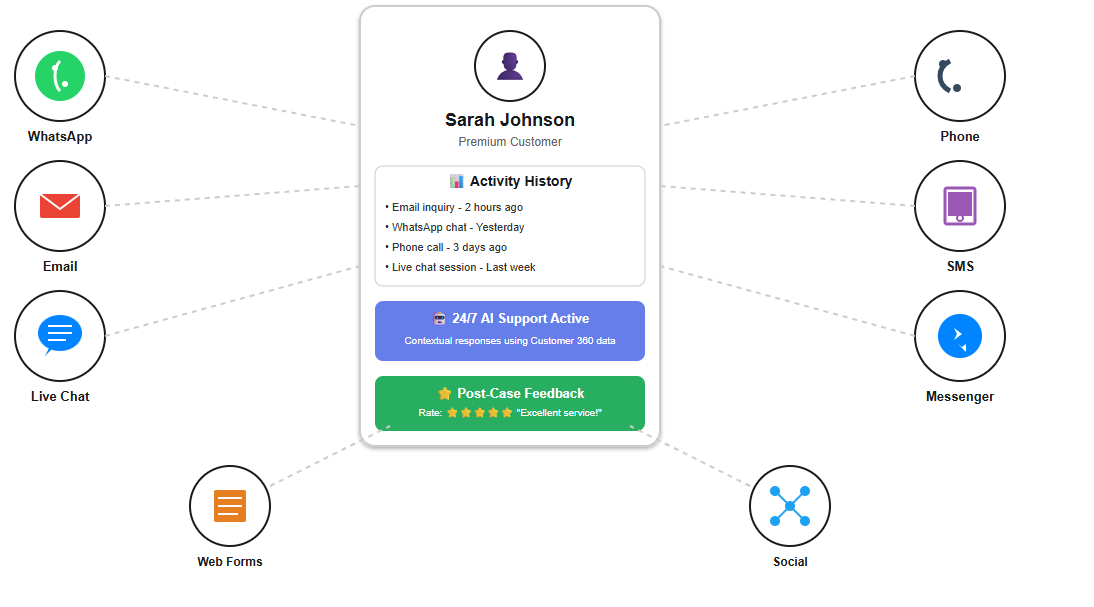Screen dimensions: 1094x607
Task: Click the robot icon in AI Support banner
Action: pyautogui.click(x=439, y=319)
